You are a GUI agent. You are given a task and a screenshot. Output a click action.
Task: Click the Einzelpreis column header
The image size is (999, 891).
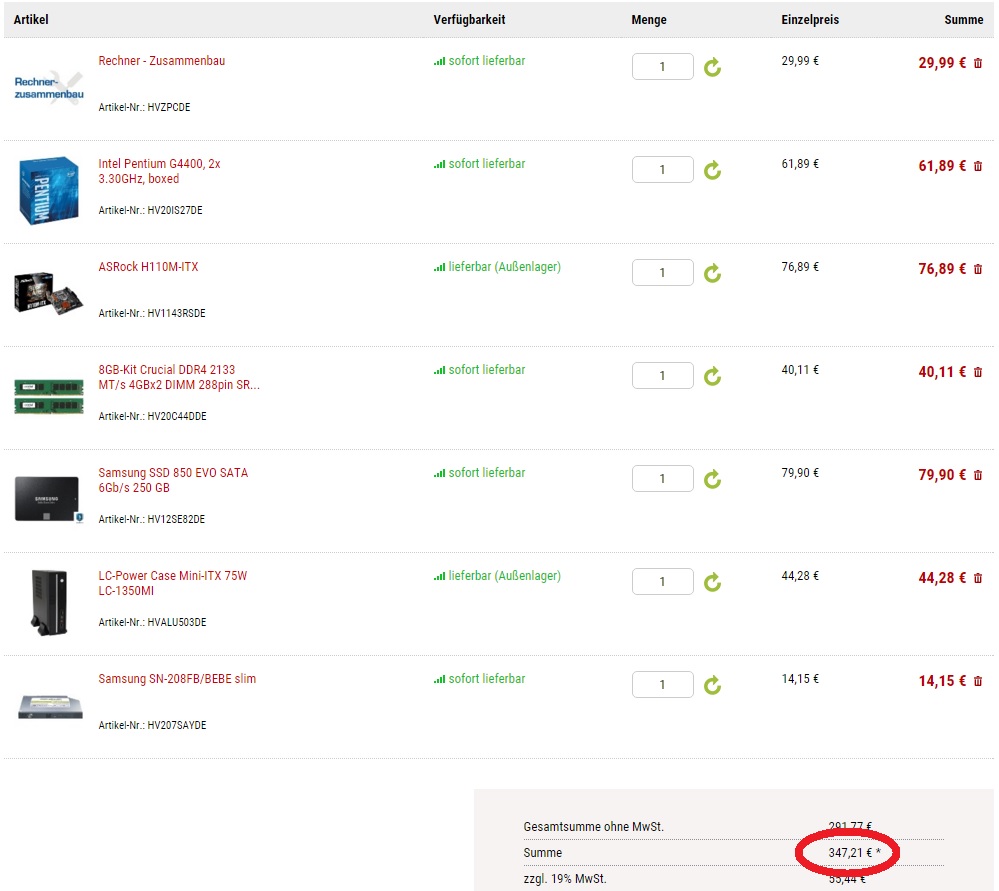point(810,20)
